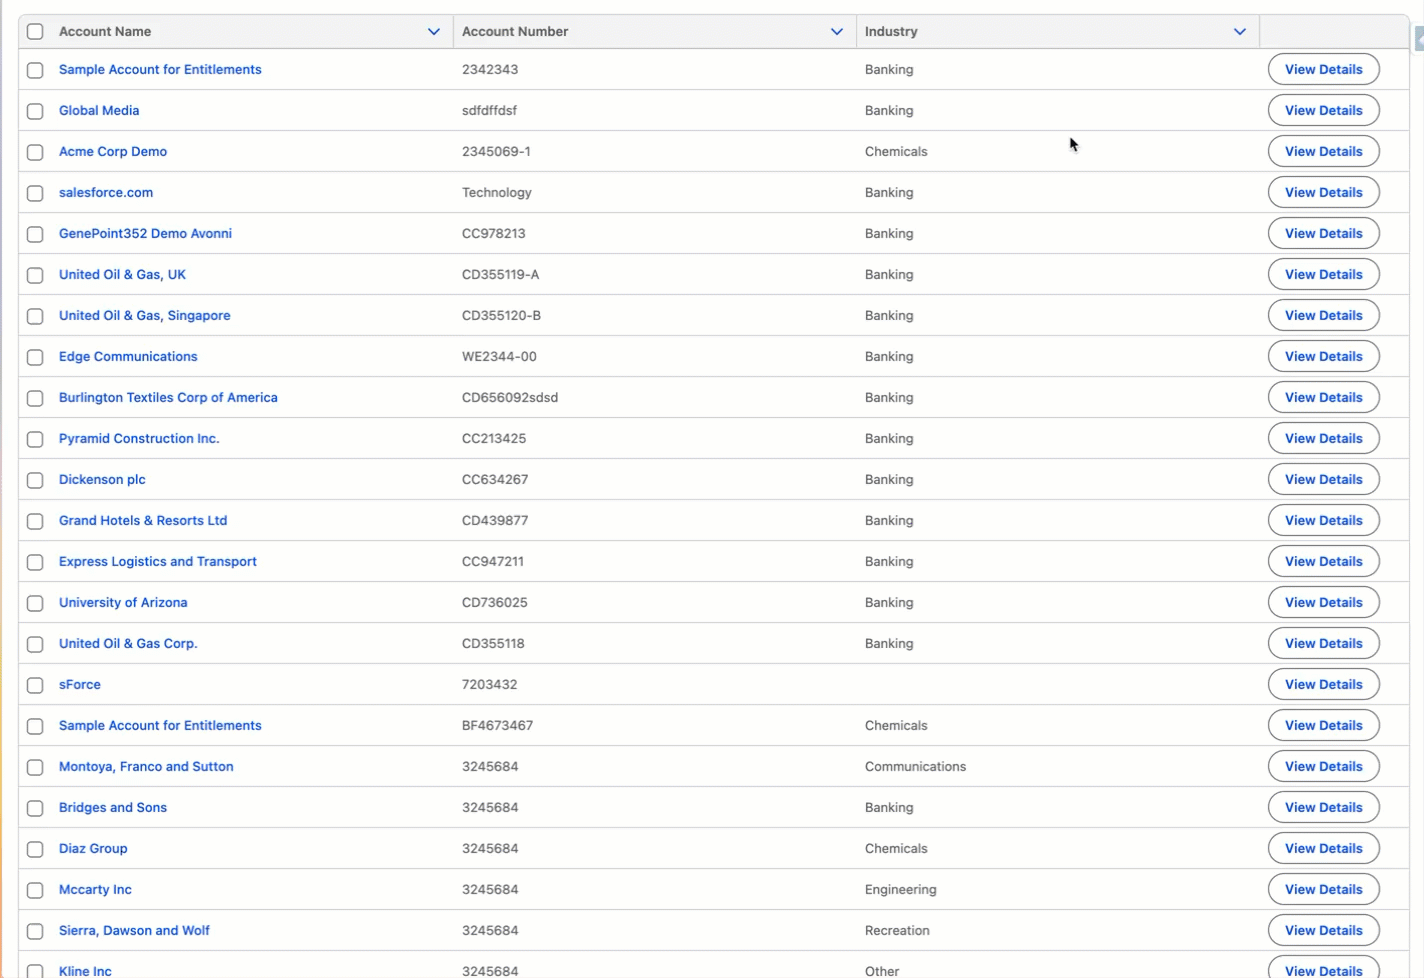The height and width of the screenshot is (978, 1424).
Task: Open the Sample Account for Entitlements link numbered 2342343
Action: point(160,70)
